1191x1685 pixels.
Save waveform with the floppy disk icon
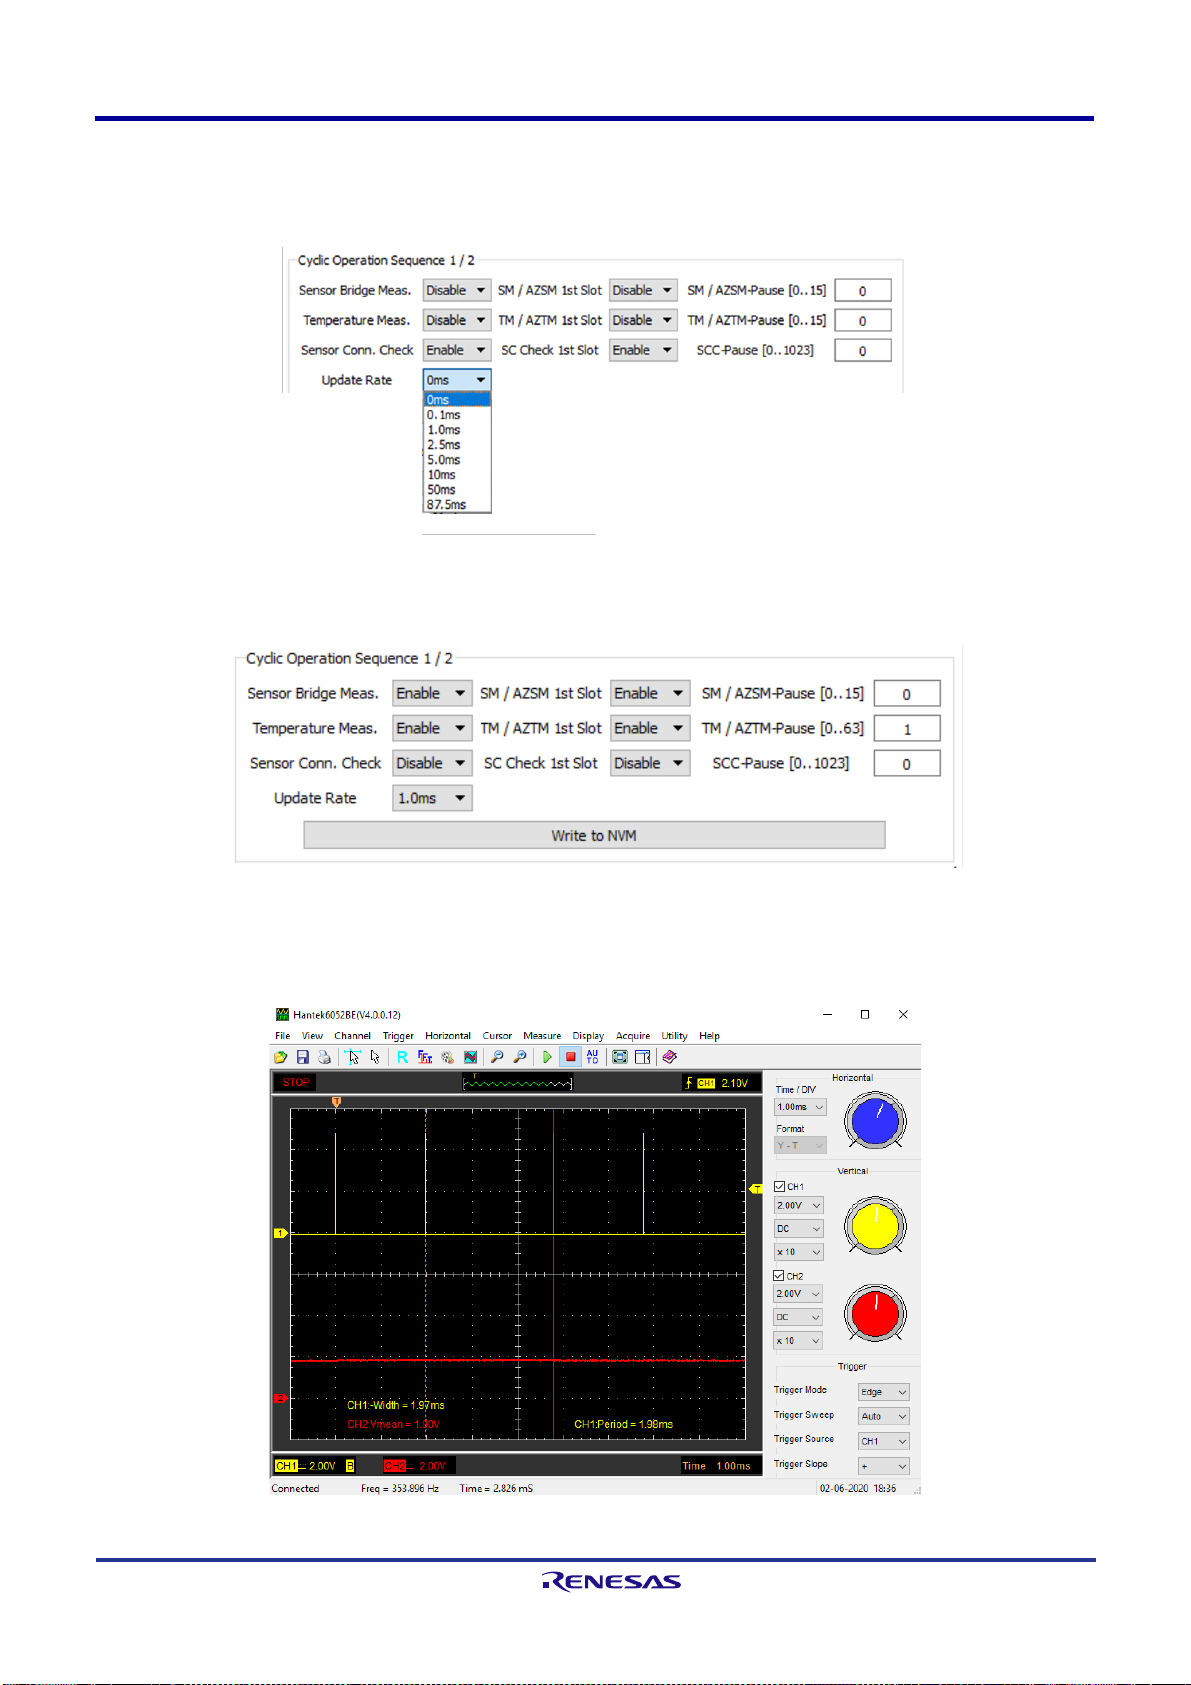(x=303, y=1057)
